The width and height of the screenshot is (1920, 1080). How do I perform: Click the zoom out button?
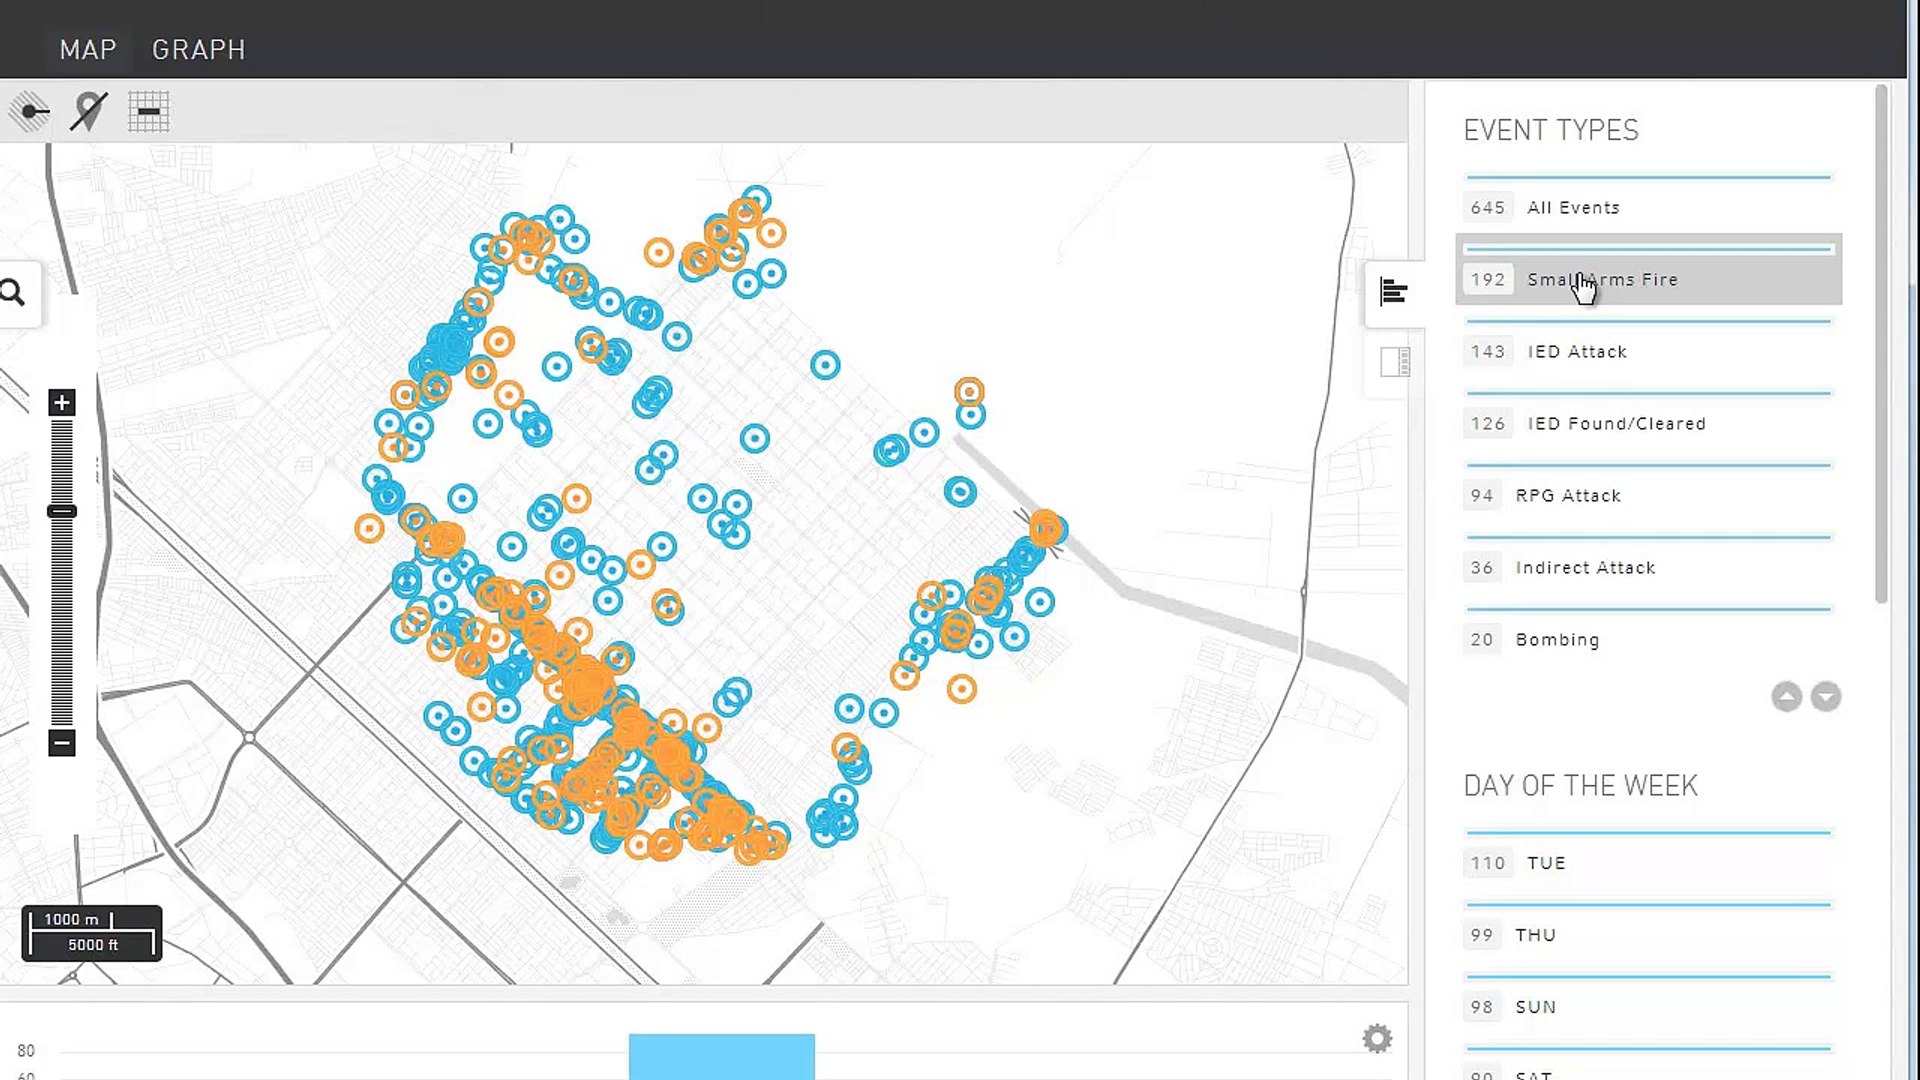[62, 742]
